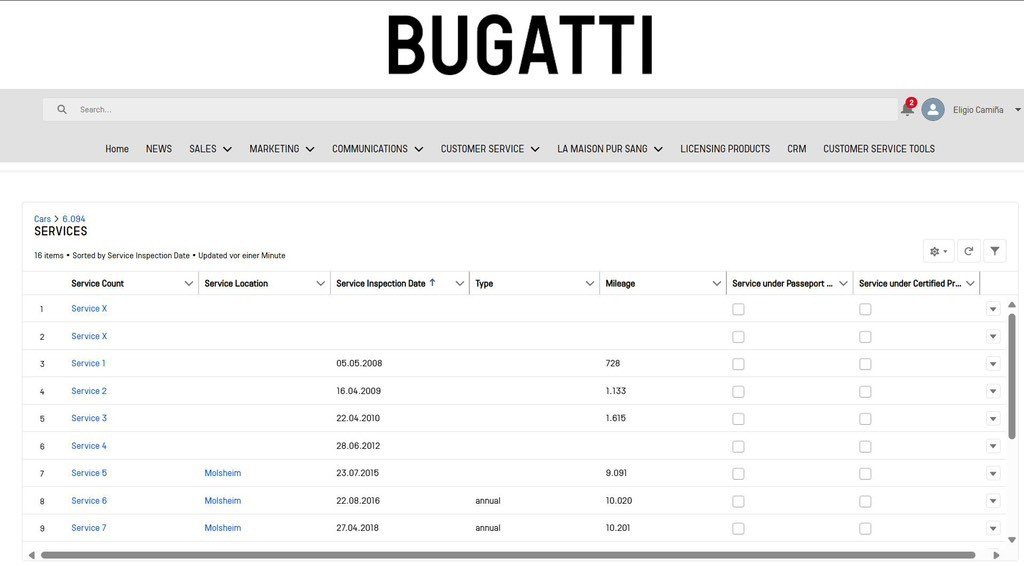The height and width of the screenshot is (566, 1024).
Task: Check Service under Passeport for Service 5
Action: (x=738, y=474)
